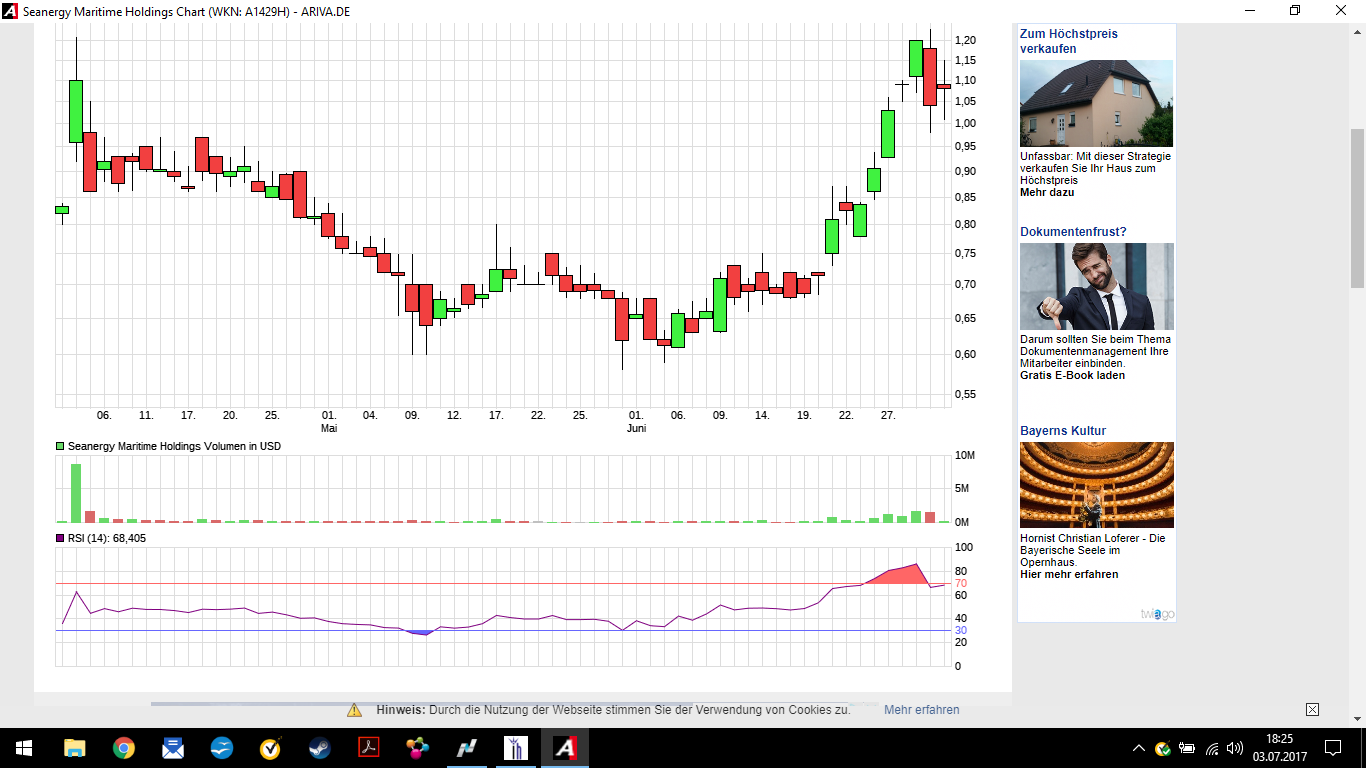Click 'Gratis E-Book laden' link
Image resolution: width=1366 pixels, height=768 pixels.
(1072, 375)
